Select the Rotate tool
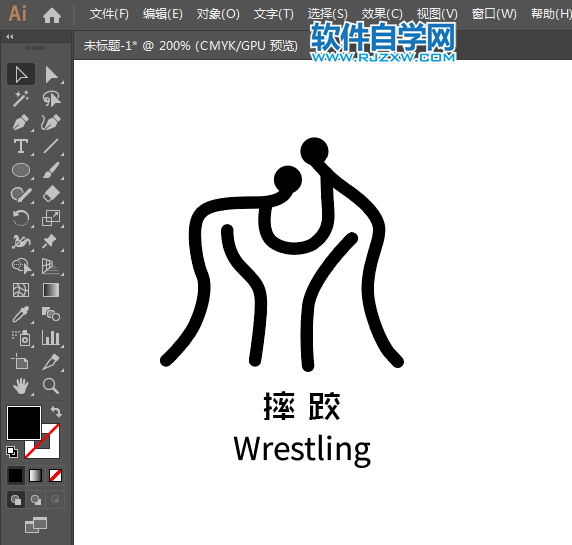This screenshot has height=545, width=572. (21, 218)
